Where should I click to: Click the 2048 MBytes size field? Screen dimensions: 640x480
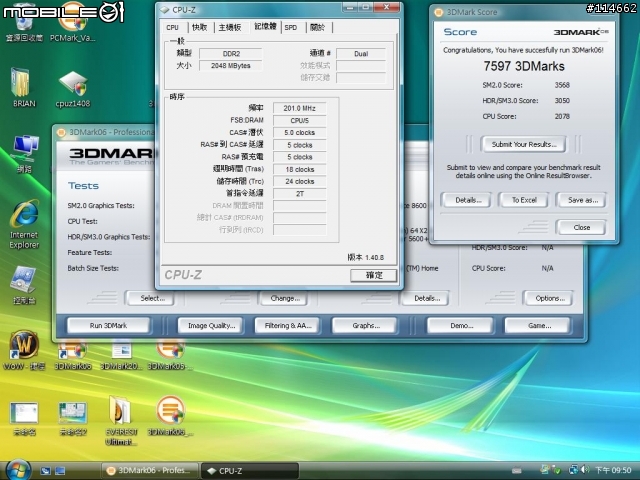[x=231, y=66]
